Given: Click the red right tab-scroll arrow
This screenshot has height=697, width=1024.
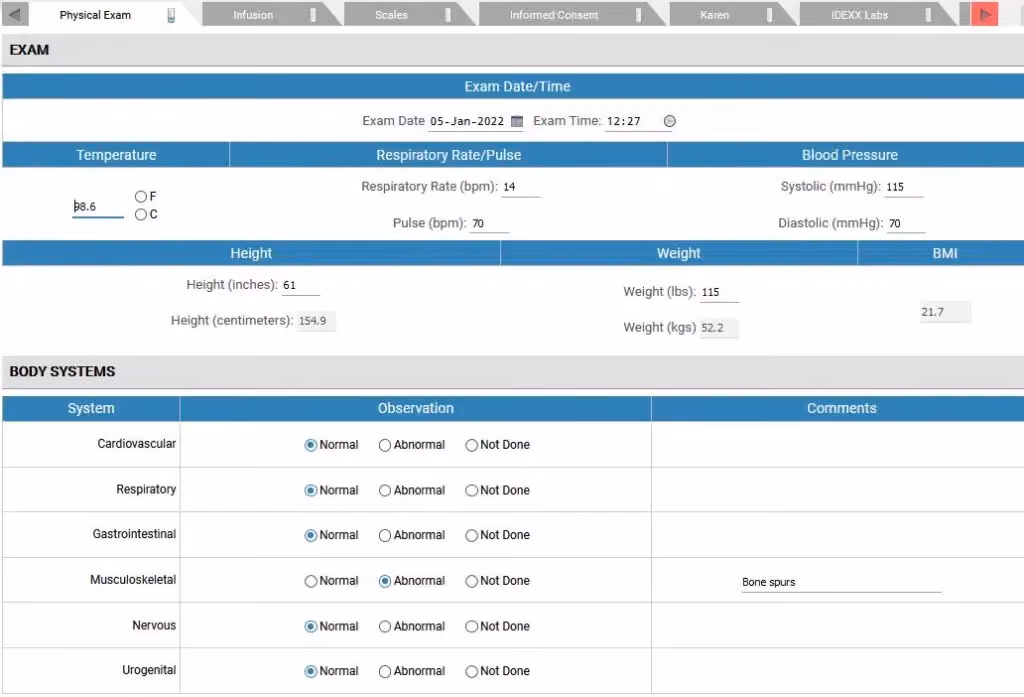Looking at the screenshot, I should tap(984, 14).
